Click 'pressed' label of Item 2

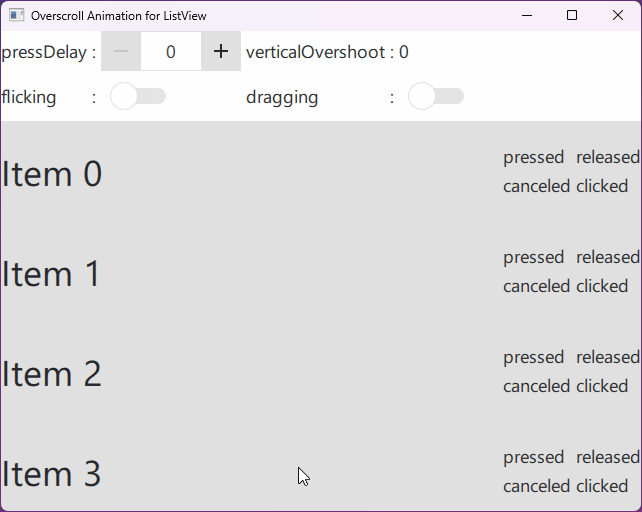tap(534, 357)
